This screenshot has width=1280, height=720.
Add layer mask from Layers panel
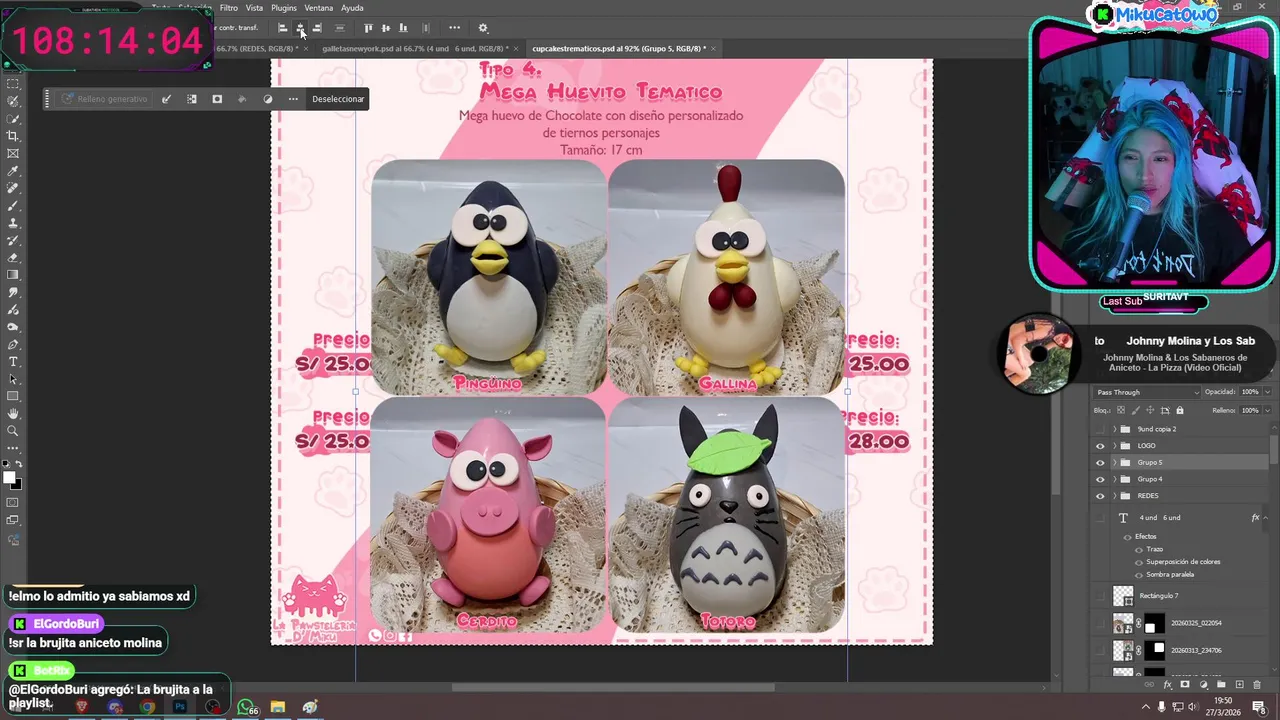coord(1185,685)
